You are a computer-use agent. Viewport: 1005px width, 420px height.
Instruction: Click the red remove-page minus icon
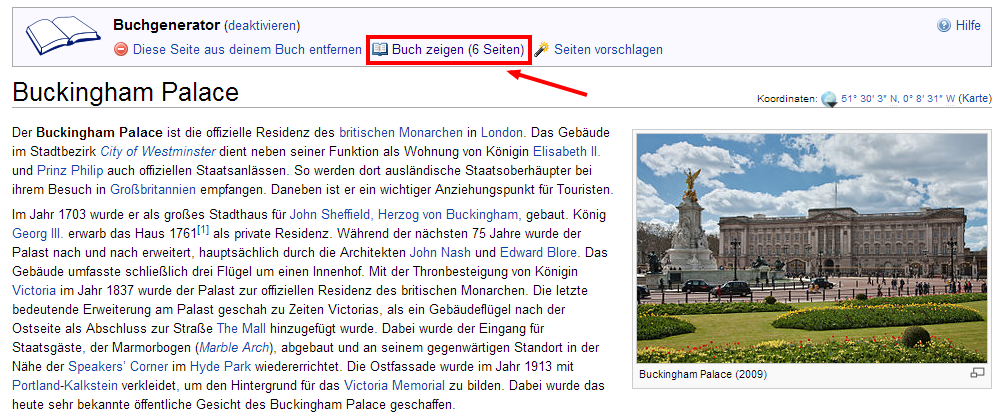click(120, 49)
